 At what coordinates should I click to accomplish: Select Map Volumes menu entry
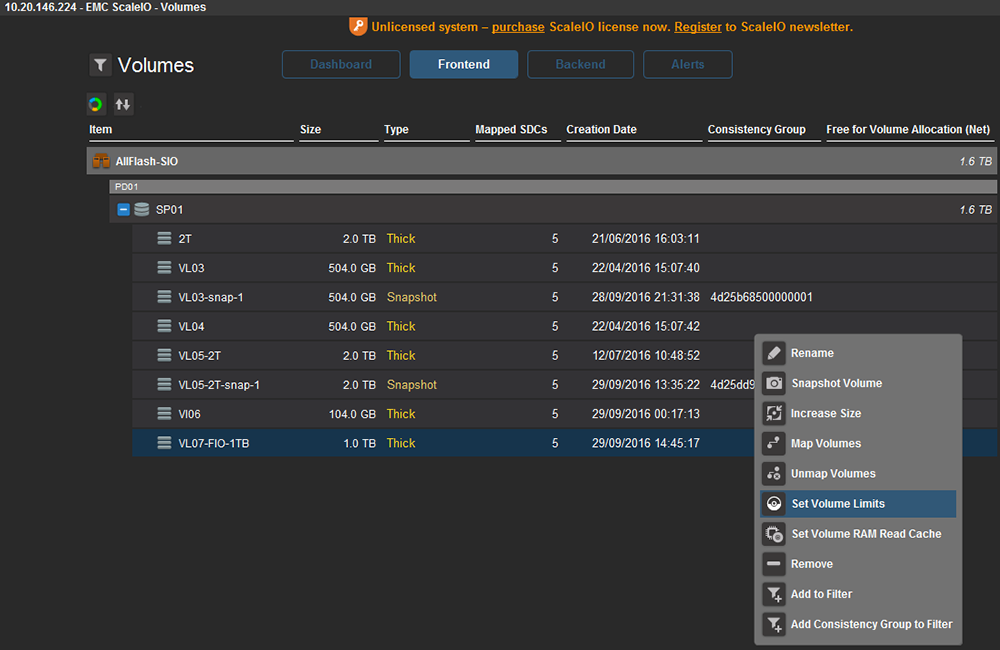click(x=858, y=443)
